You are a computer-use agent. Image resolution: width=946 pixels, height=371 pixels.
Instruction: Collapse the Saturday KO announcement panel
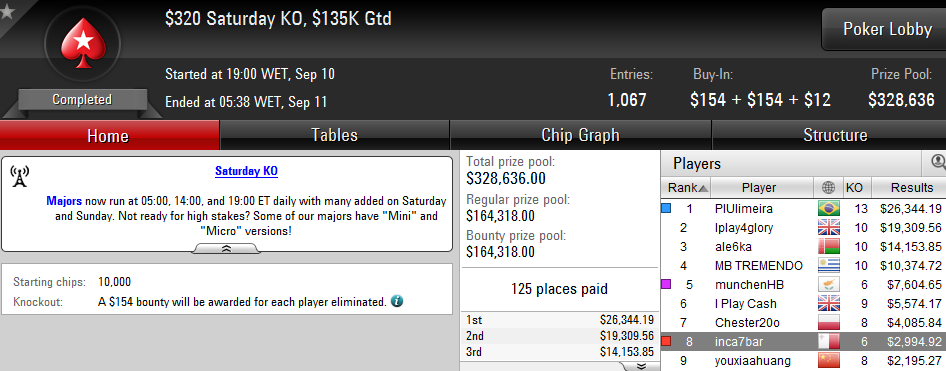226,248
